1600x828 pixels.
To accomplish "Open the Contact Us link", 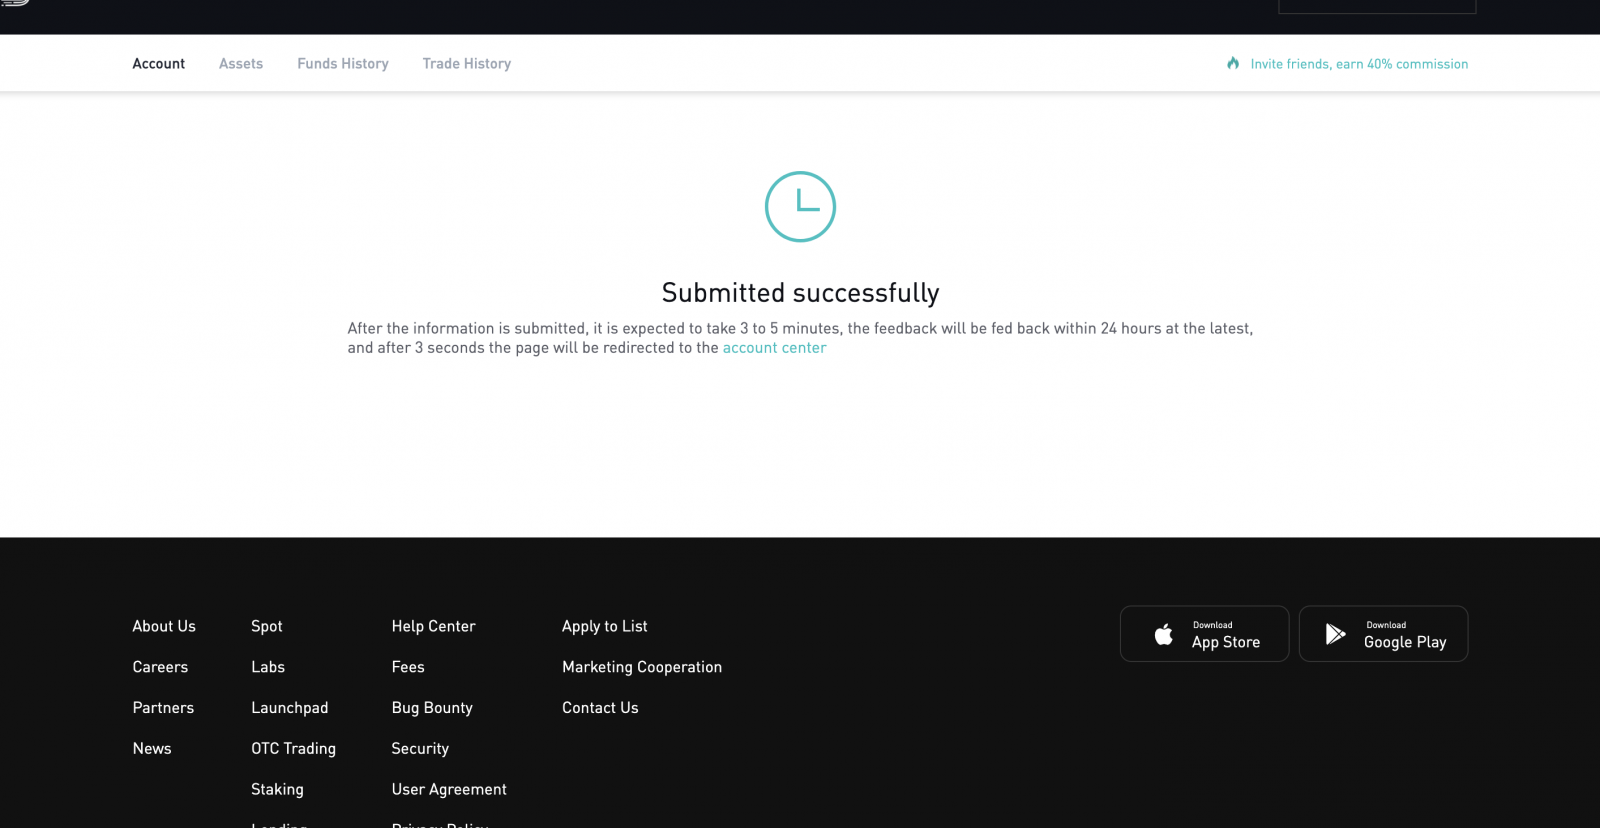I will [x=600, y=708].
